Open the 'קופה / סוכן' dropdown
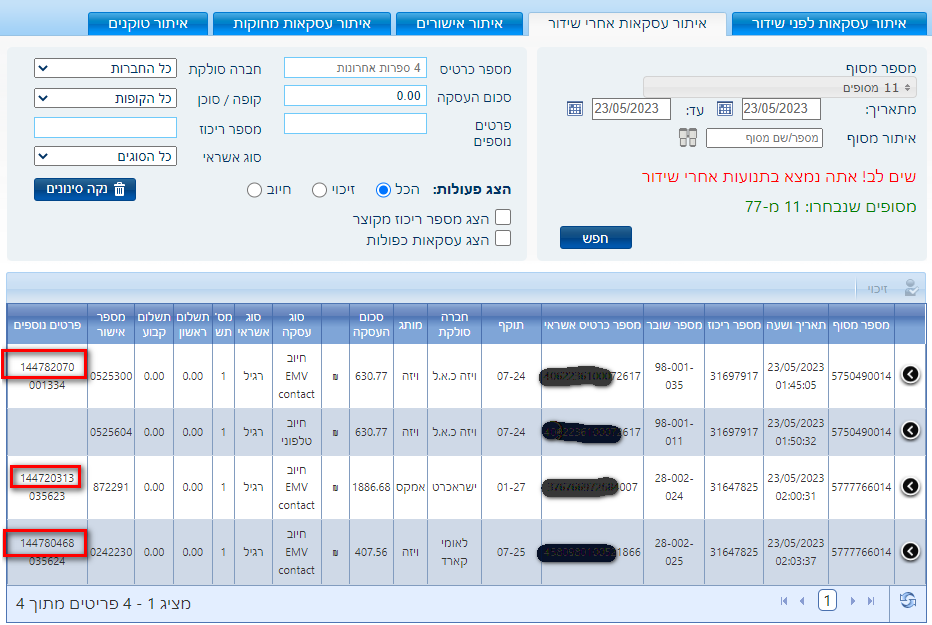The width and height of the screenshot is (932, 625). click(x=105, y=98)
